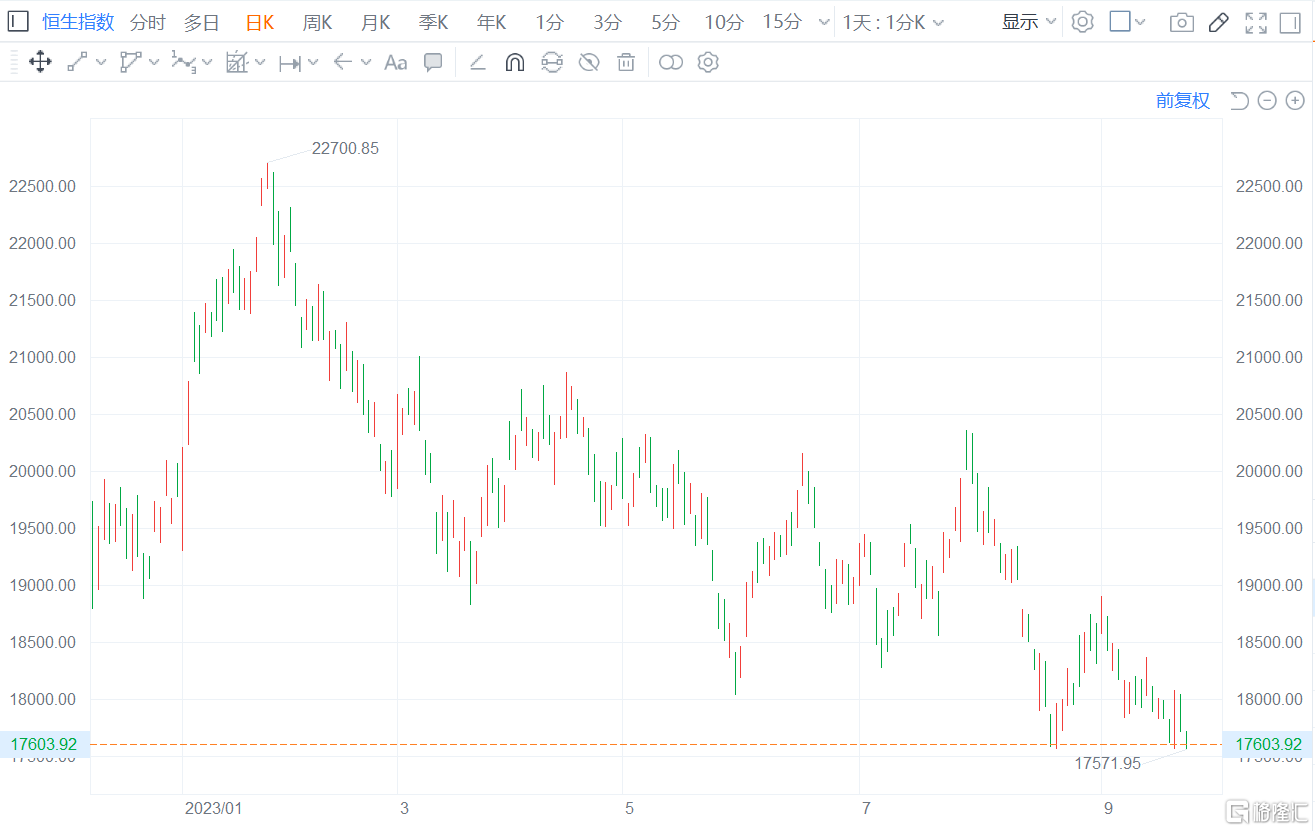The image size is (1315, 831).
Task: Expand layout selection dropdown arrow
Action: (x=1140, y=22)
